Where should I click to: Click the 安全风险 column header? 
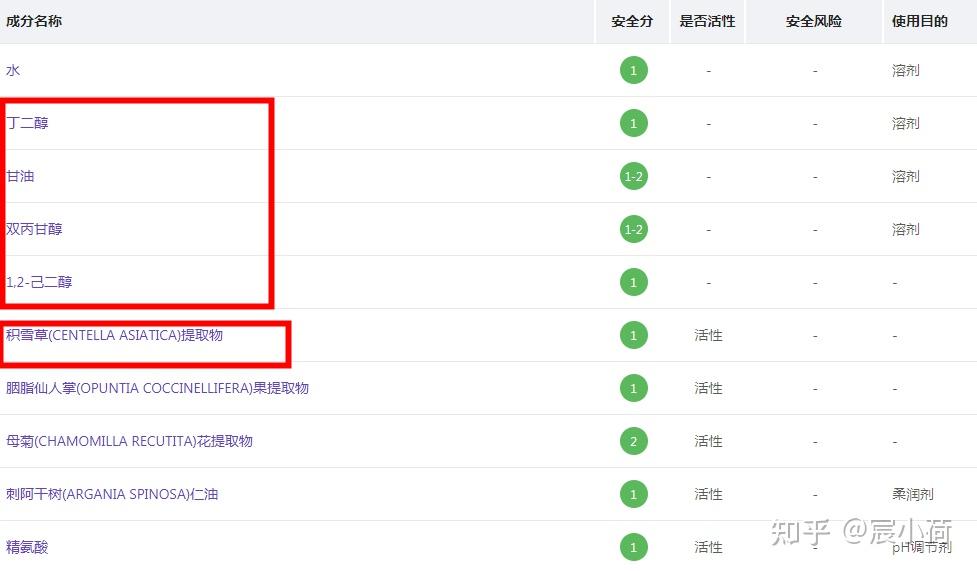click(814, 21)
